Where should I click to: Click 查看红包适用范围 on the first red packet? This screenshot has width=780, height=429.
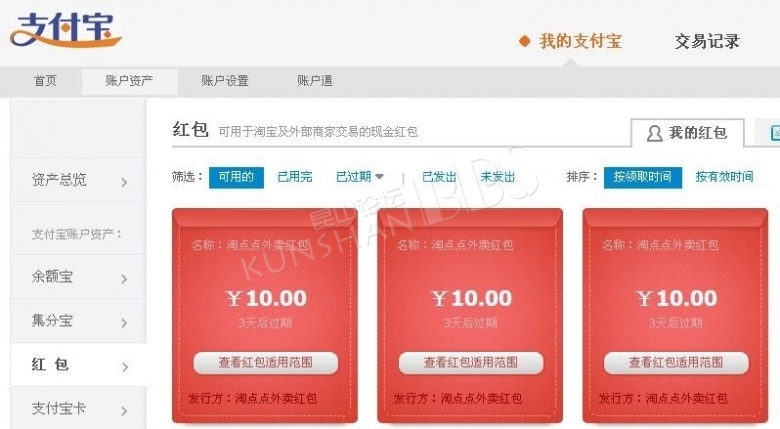coord(266,363)
